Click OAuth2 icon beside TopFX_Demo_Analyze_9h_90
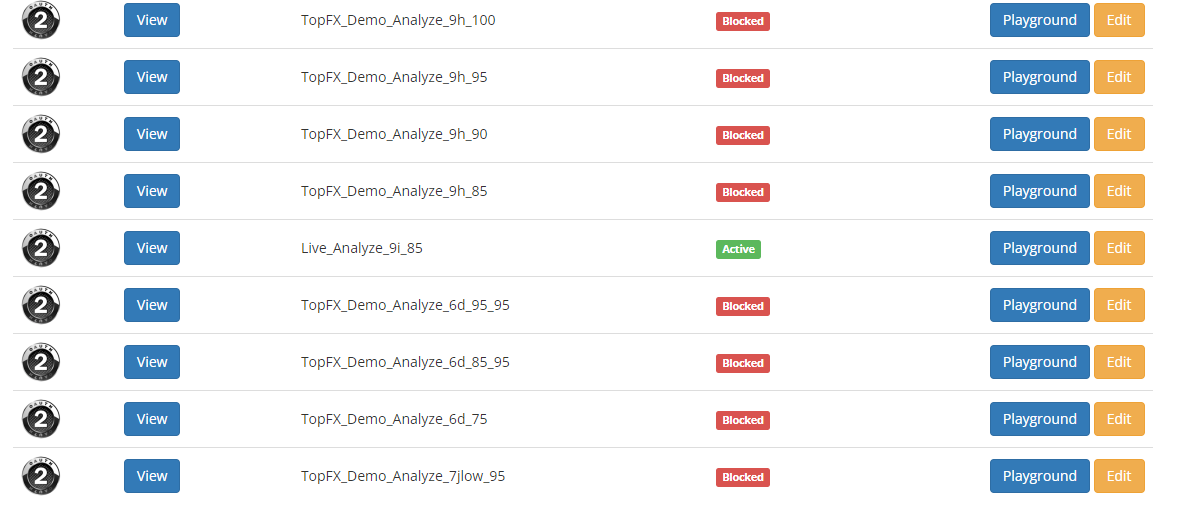Viewport: 1191px width, 521px height. 41,134
